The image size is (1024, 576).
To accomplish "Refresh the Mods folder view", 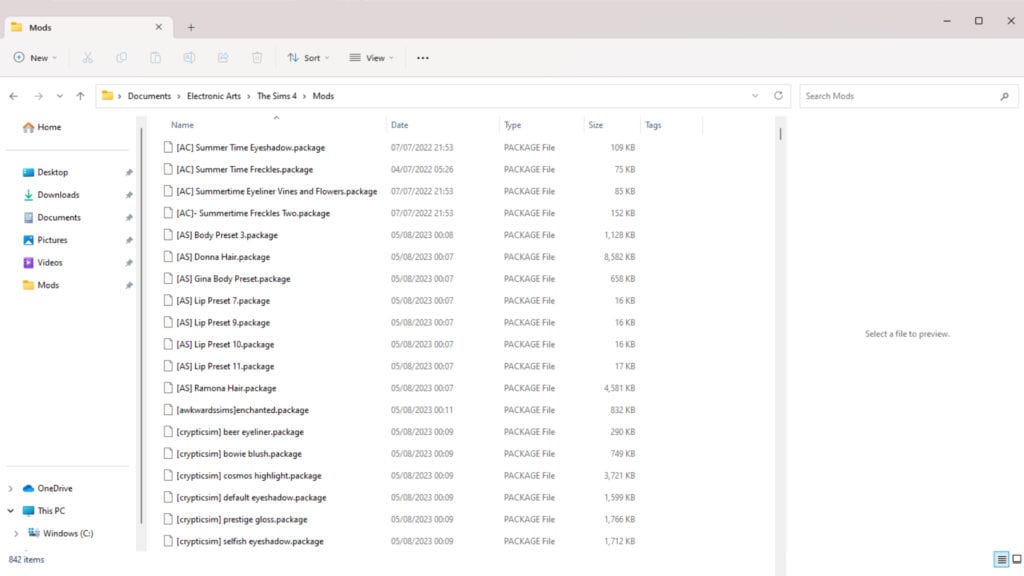I will point(778,95).
